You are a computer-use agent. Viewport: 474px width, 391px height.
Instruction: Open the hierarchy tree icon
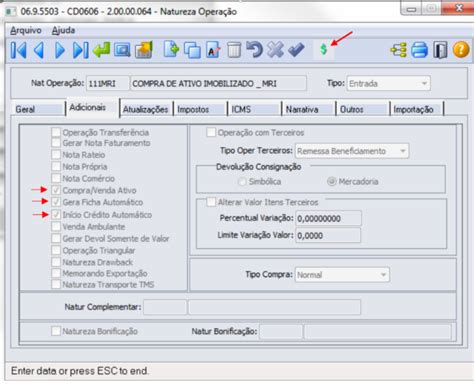[x=398, y=50]
